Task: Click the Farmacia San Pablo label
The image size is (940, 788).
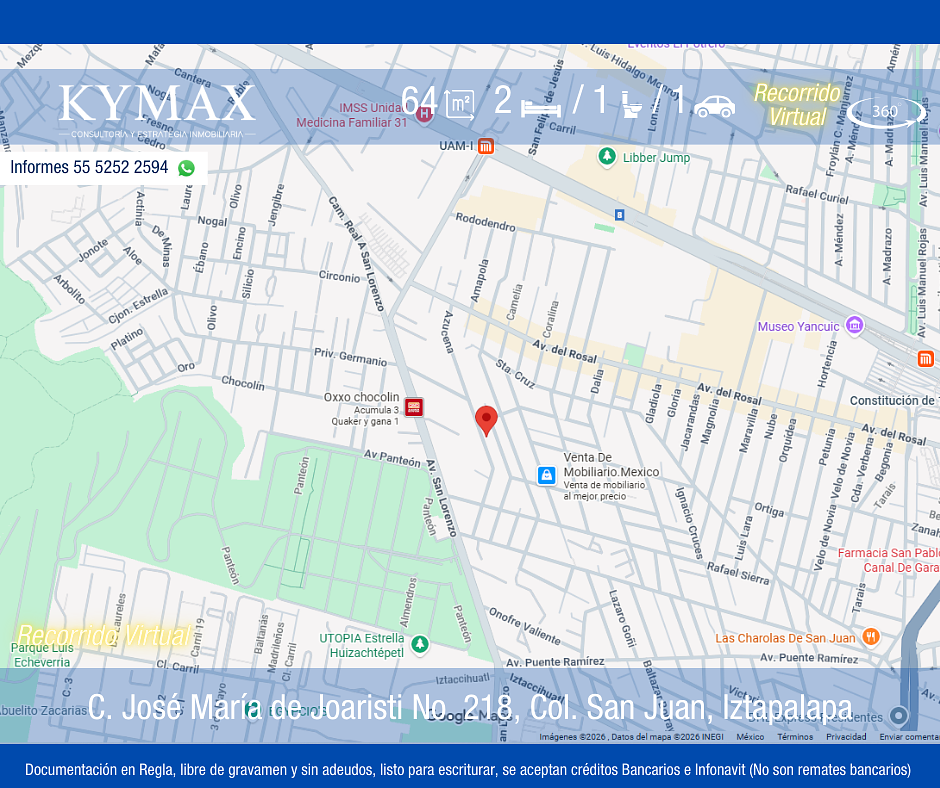Action: click(x=888, y=553)
